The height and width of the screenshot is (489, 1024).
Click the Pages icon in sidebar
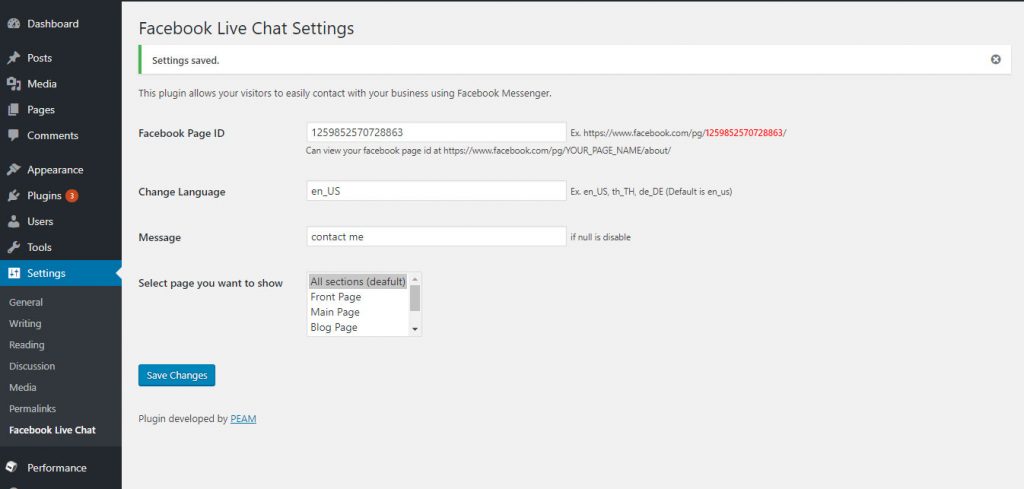pyautogui.click(x=14, y=110)
